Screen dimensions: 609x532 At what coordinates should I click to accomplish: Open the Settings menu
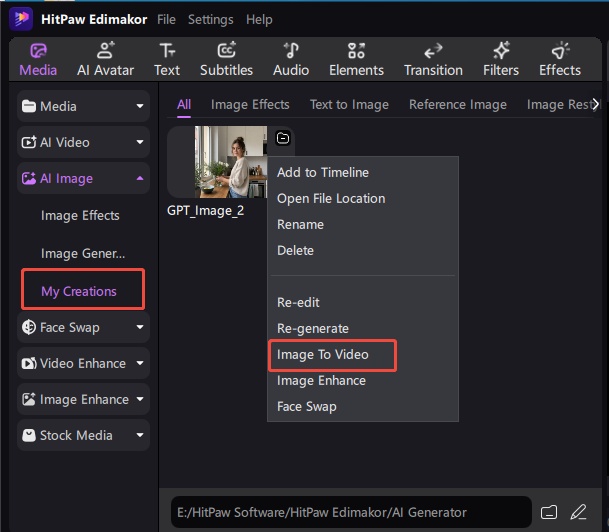point(211,19)
